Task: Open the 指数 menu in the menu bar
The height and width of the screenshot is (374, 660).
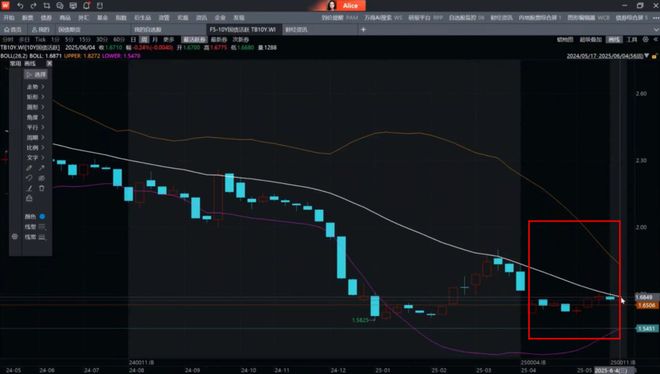Action: [x=121, y=18]
